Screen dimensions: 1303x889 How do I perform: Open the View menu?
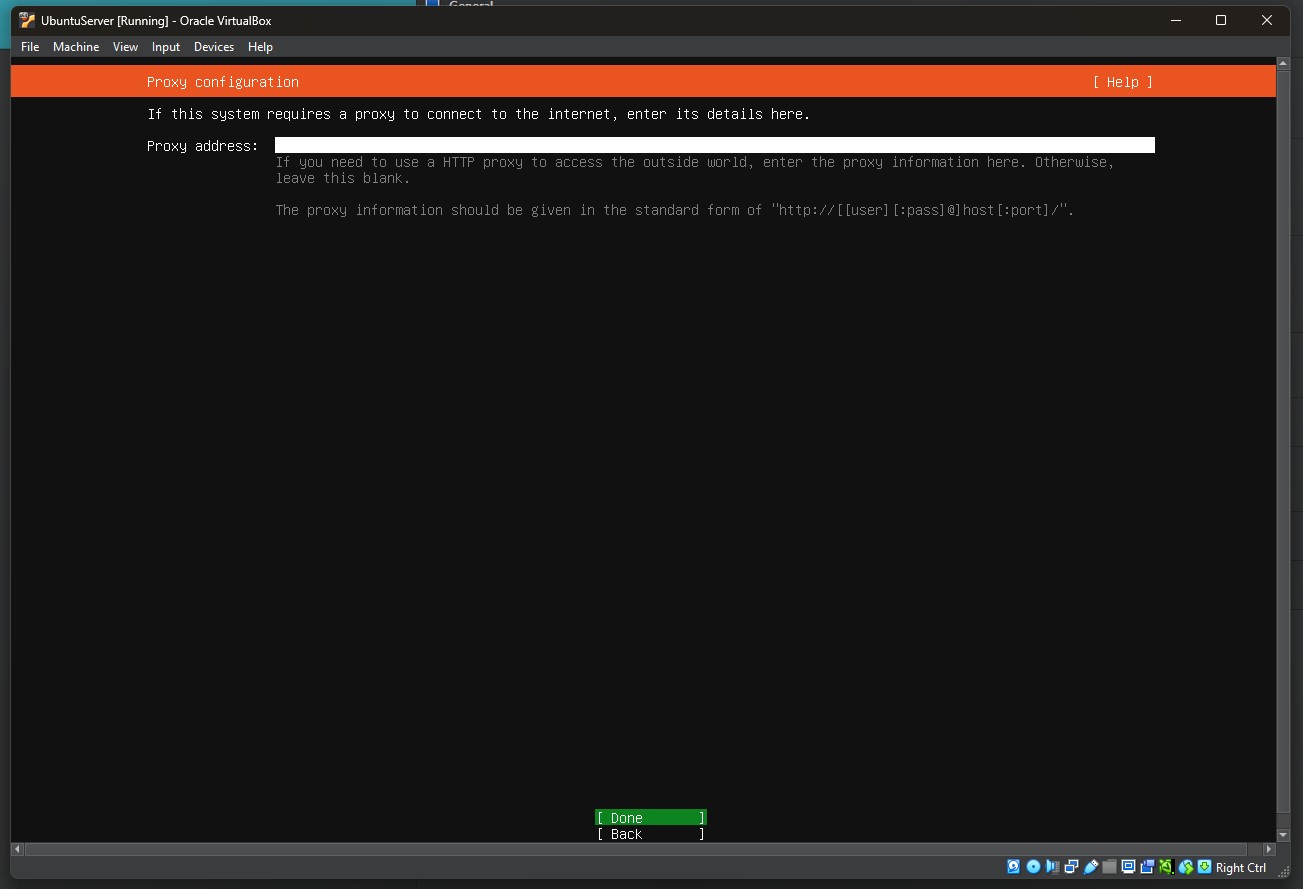pyautogui.click(x=125, y=46)
